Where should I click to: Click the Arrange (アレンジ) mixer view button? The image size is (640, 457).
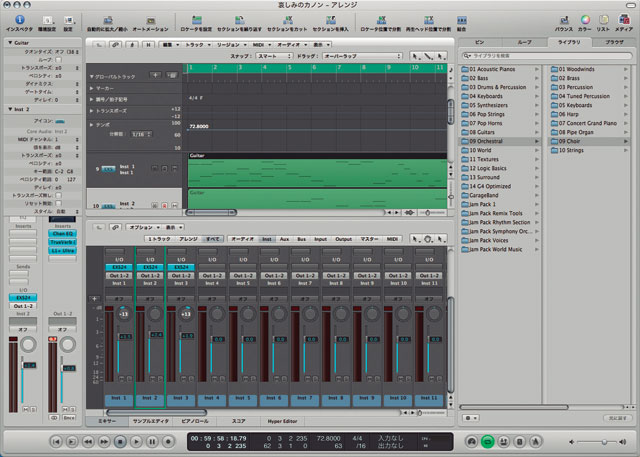click(x=188, y=239)
